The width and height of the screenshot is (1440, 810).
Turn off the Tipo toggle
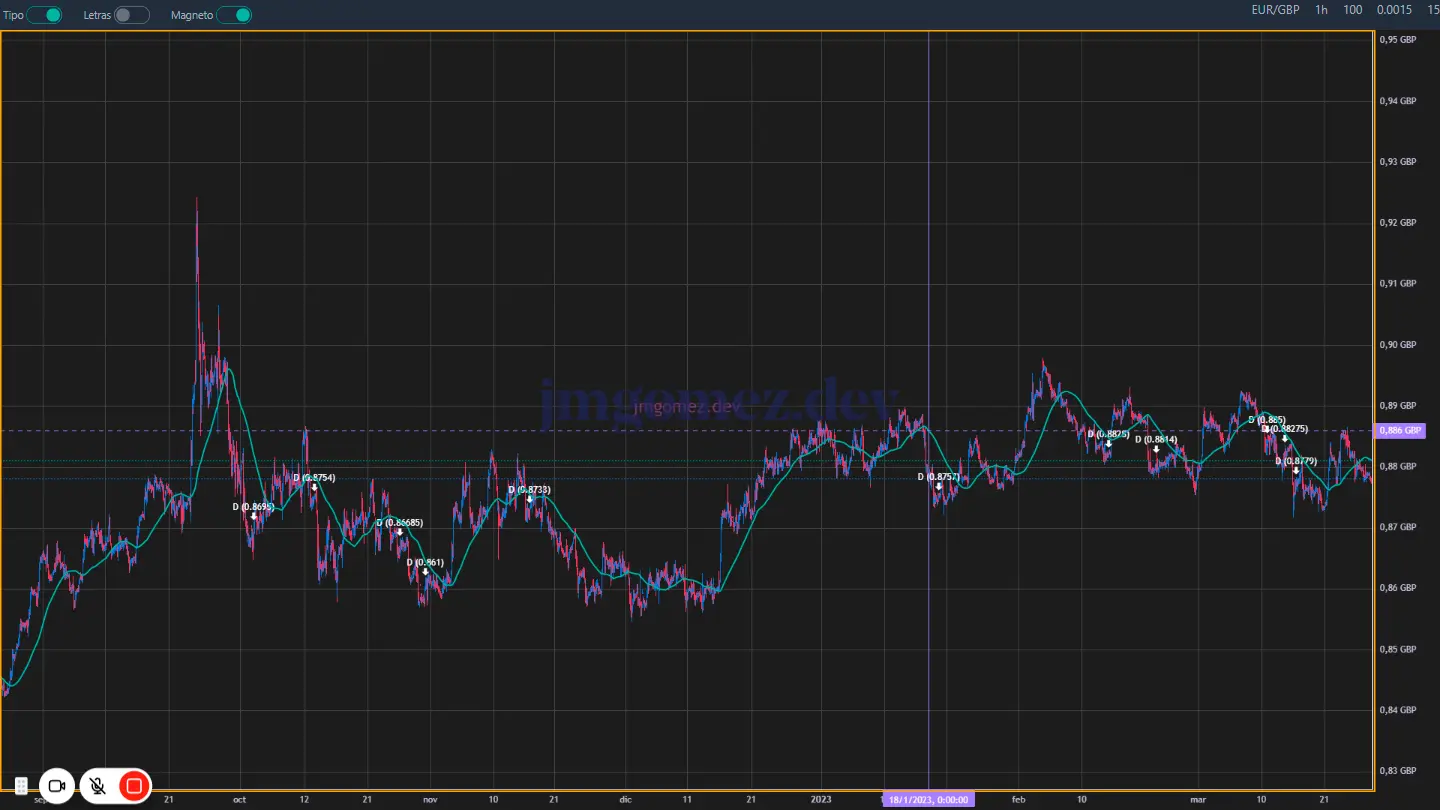[x=45, y=15]
